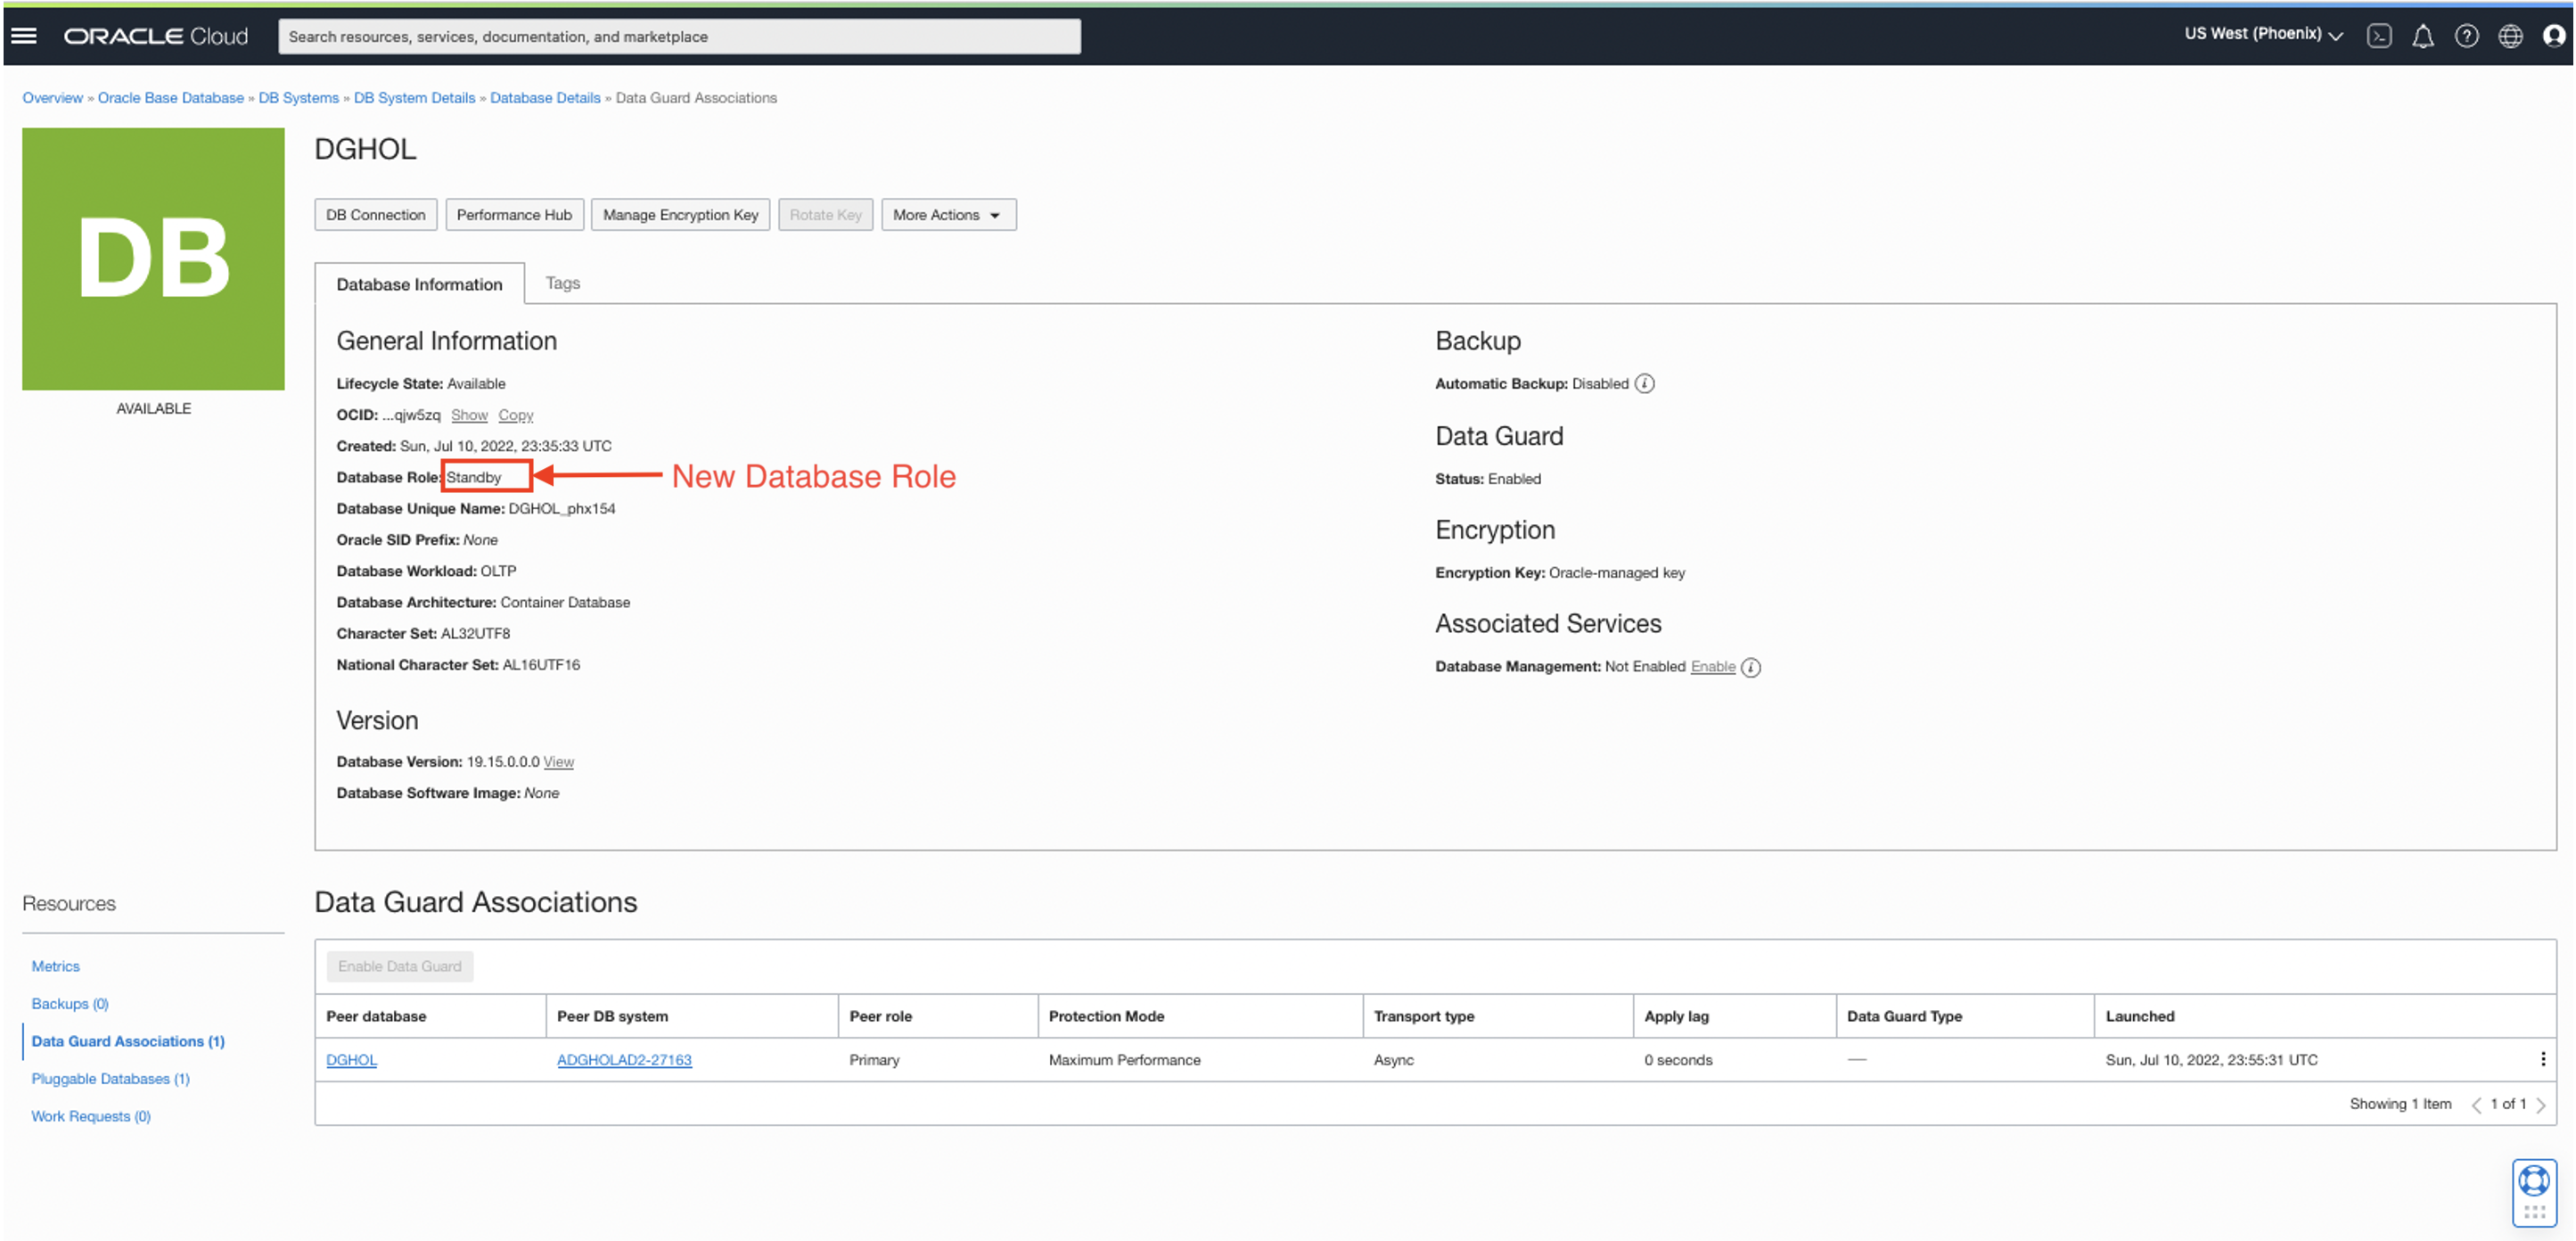
Task: Open the notifications bell
Action: (2422, 36)
